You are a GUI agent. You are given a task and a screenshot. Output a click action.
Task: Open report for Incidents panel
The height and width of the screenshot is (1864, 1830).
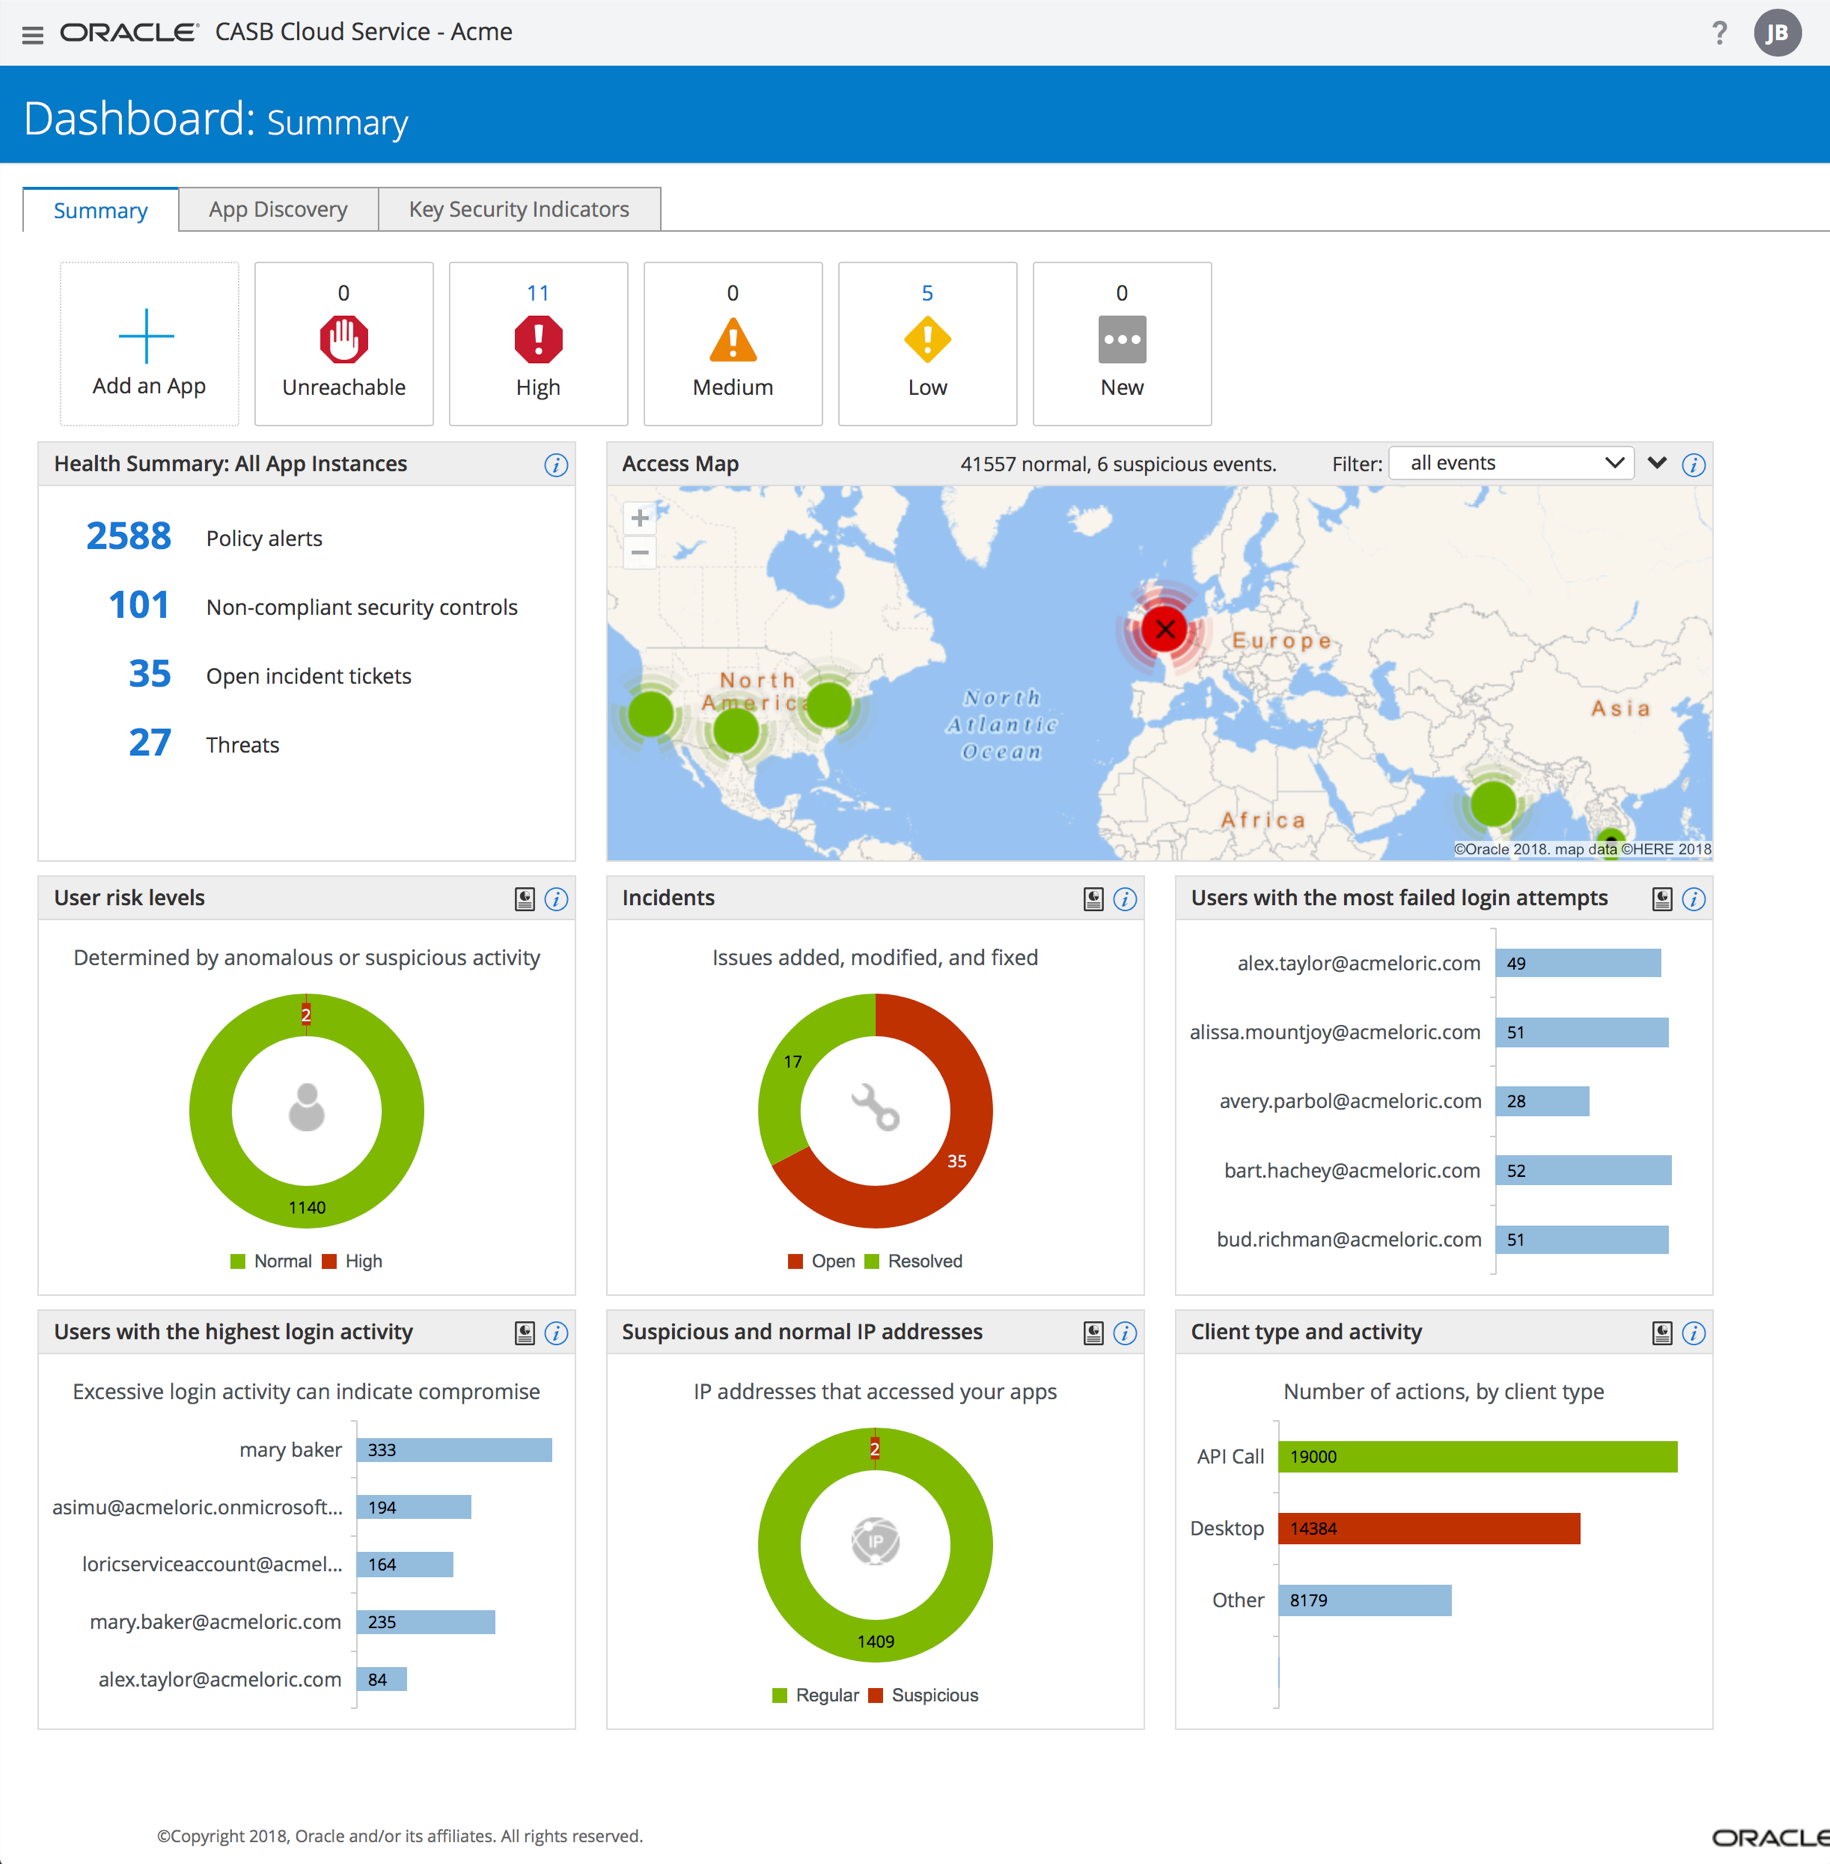(x=1093, y=899)
